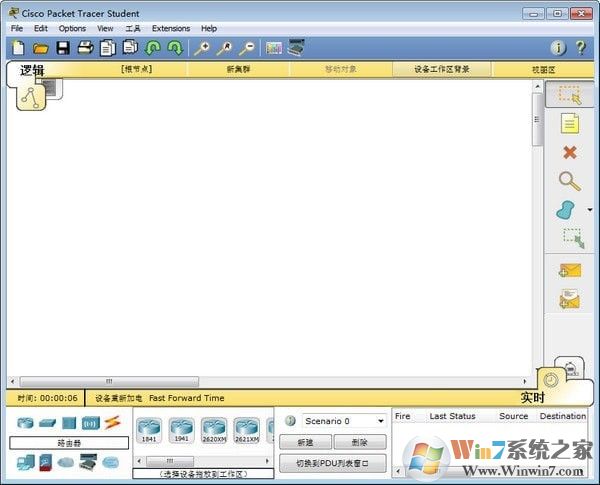Expand the Draw shape tool arrow
600x485 pixels.
(589, 210)
